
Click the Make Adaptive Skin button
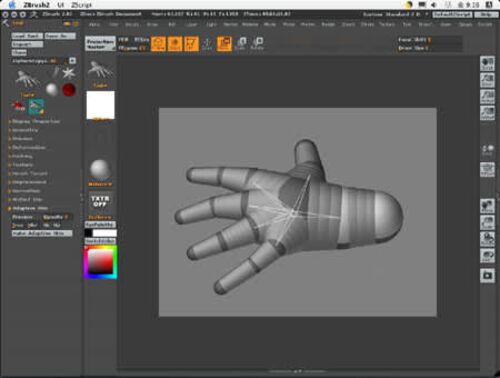(42, 234)
